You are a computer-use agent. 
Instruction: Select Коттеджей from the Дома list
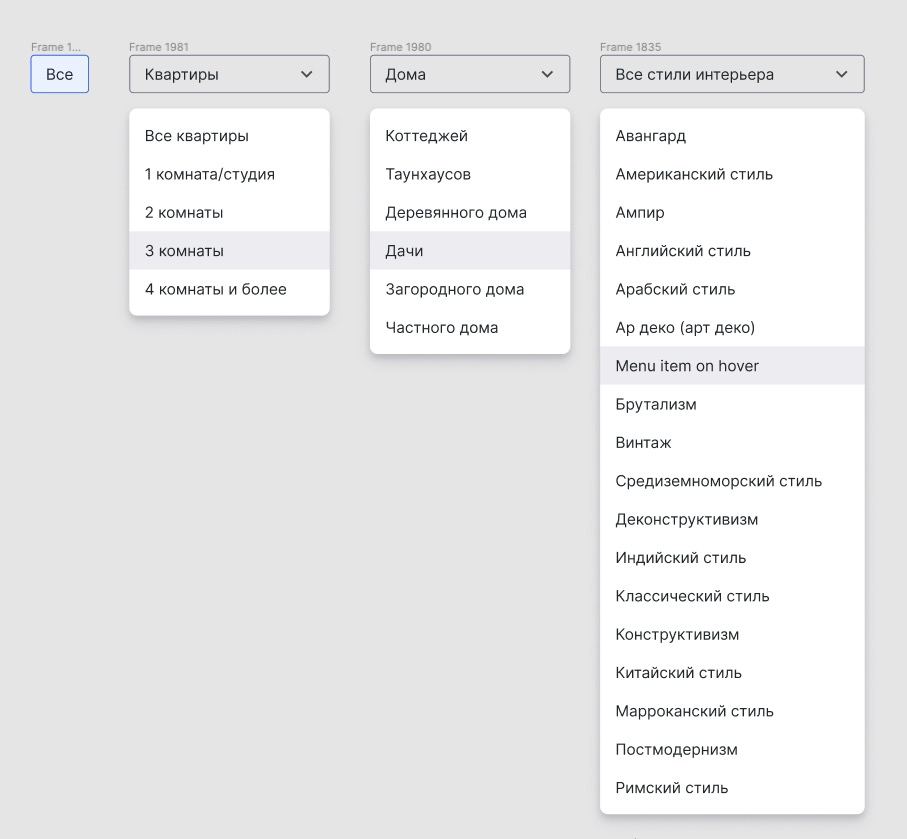pyautogui.click(x=470, y=136)
